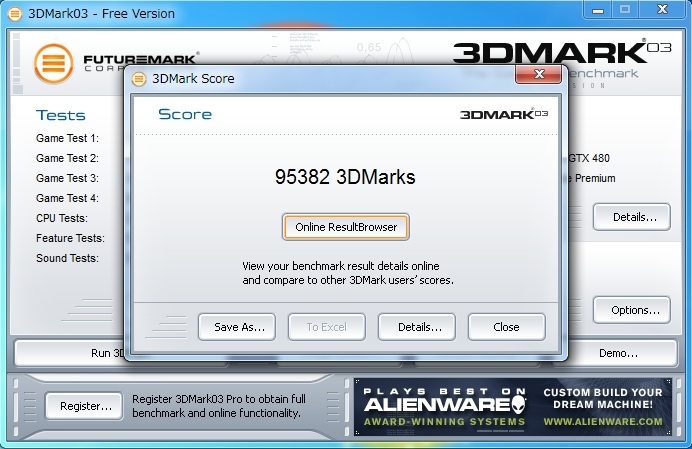
Task: Click the 3DMark03 window title bar icon
Action: point(15,14)
